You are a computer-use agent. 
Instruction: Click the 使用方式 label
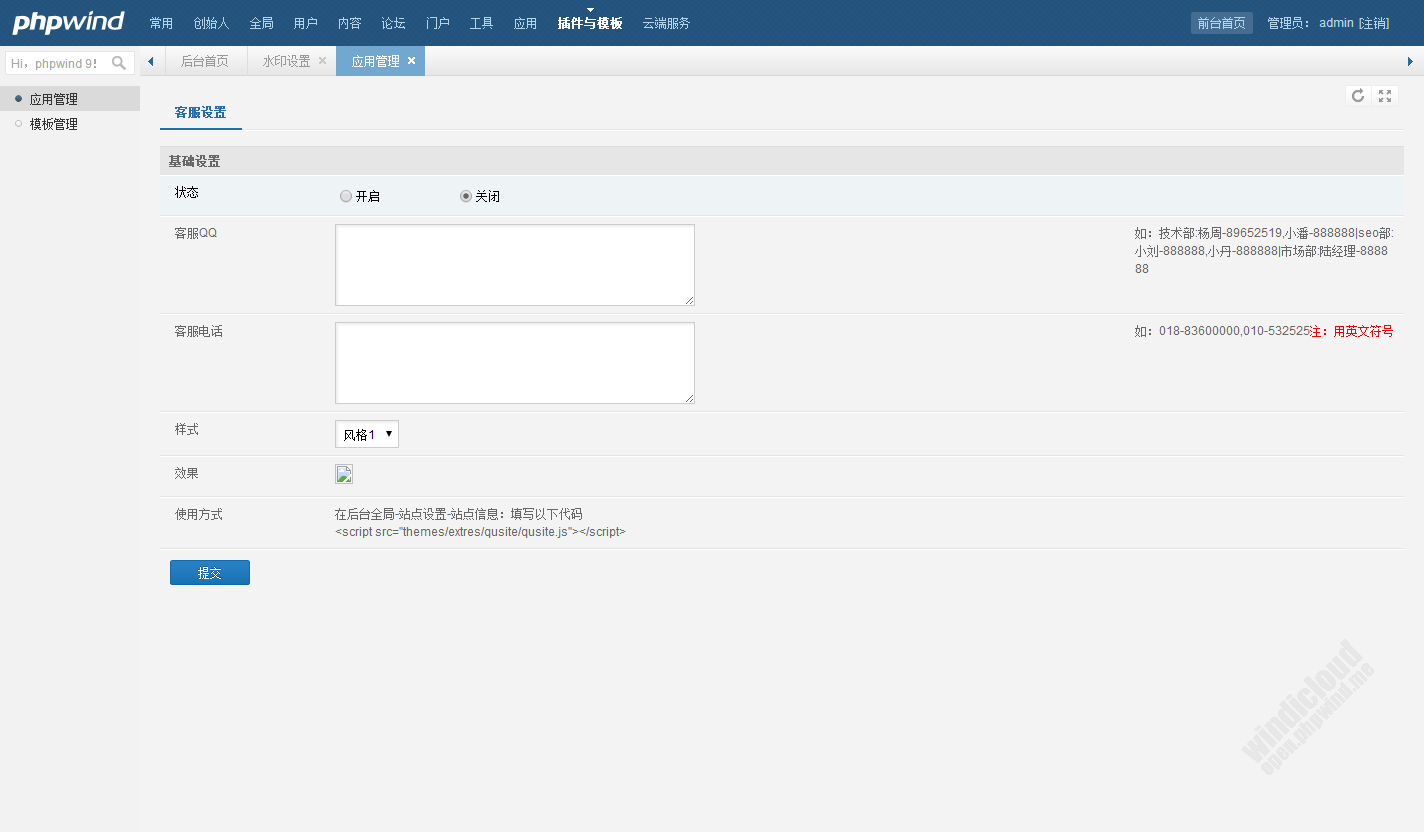tap(199, 514)
